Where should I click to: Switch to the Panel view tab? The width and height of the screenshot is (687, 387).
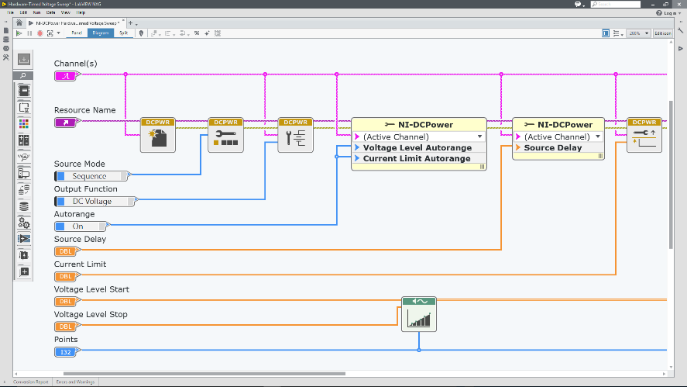click(77, 33)
